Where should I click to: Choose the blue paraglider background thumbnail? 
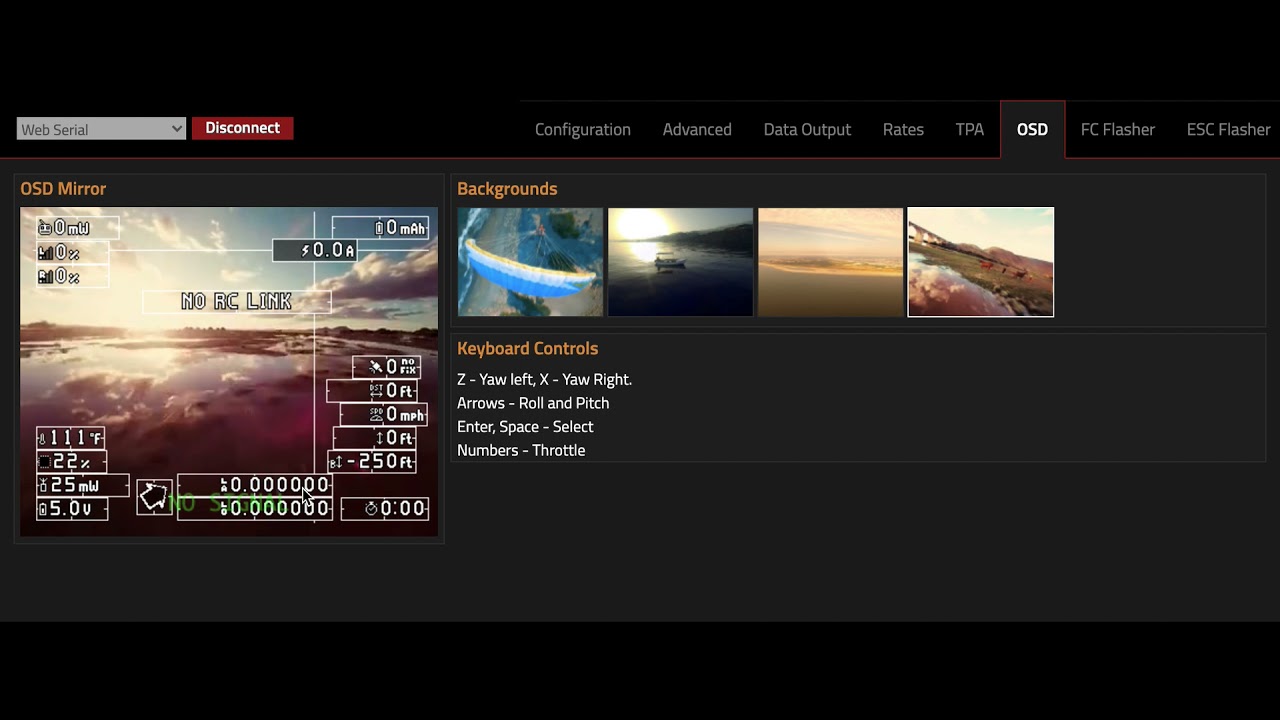[x=530, y=262]
